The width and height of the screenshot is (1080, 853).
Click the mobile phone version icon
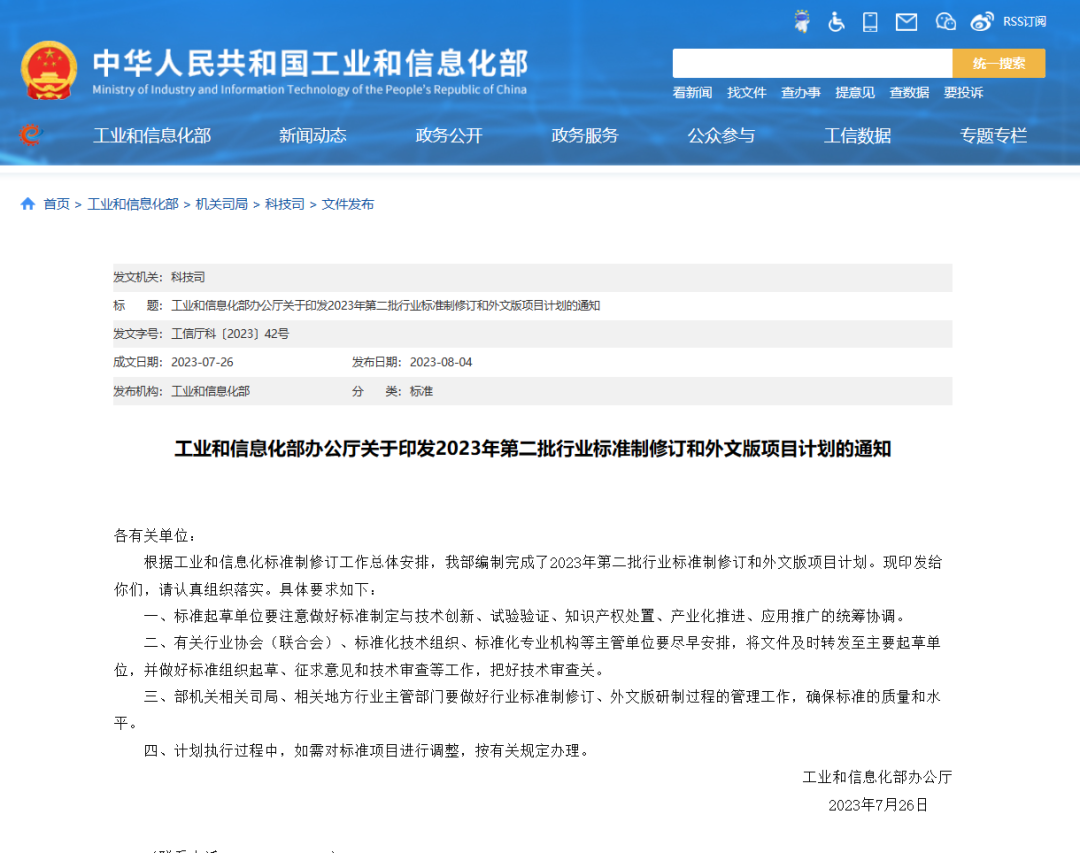pyautogui.click(x=870, y=21)
